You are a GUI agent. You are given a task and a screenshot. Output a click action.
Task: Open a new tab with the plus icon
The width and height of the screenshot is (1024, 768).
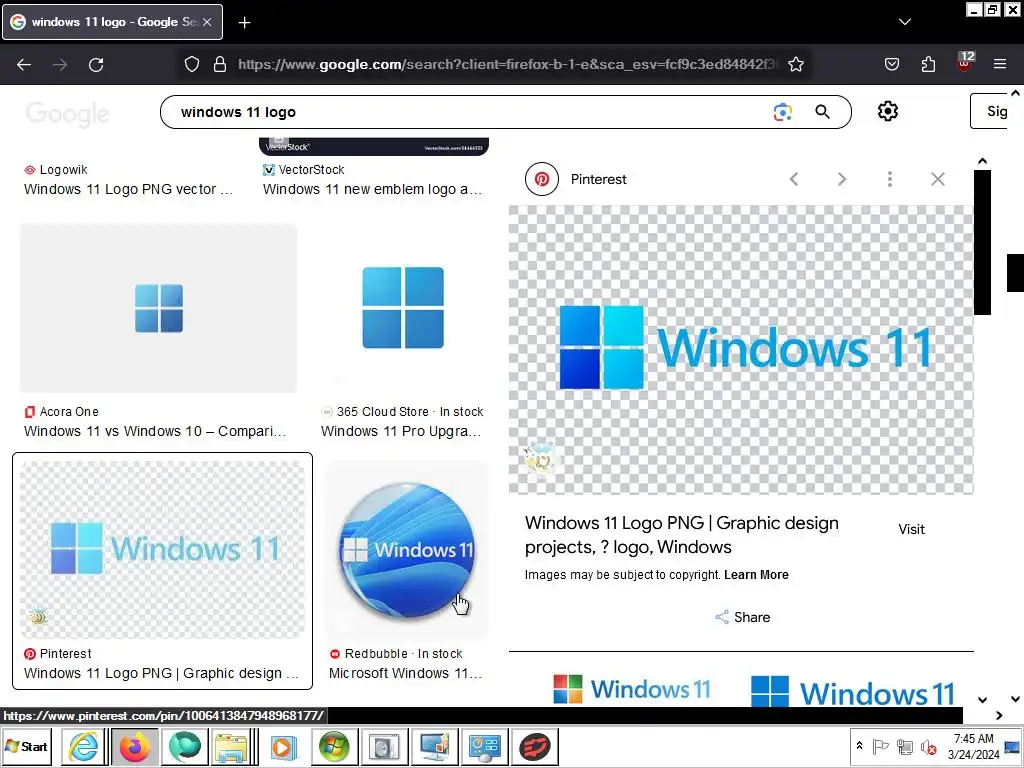pos(244,23)
